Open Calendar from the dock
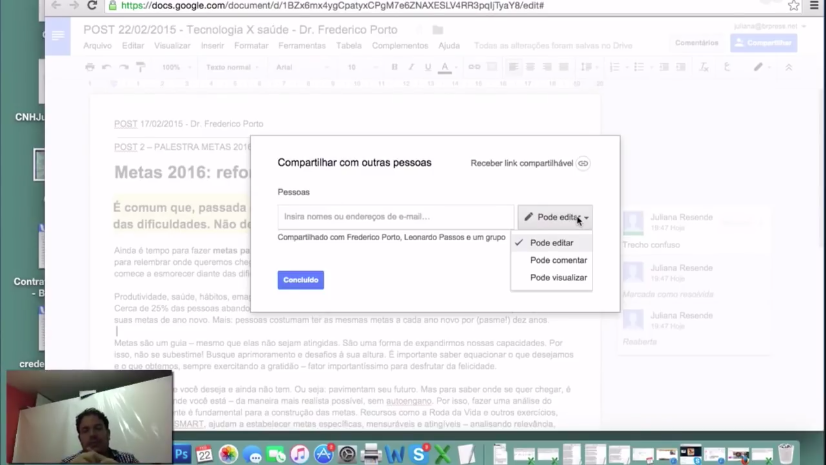 pos(204,454)
